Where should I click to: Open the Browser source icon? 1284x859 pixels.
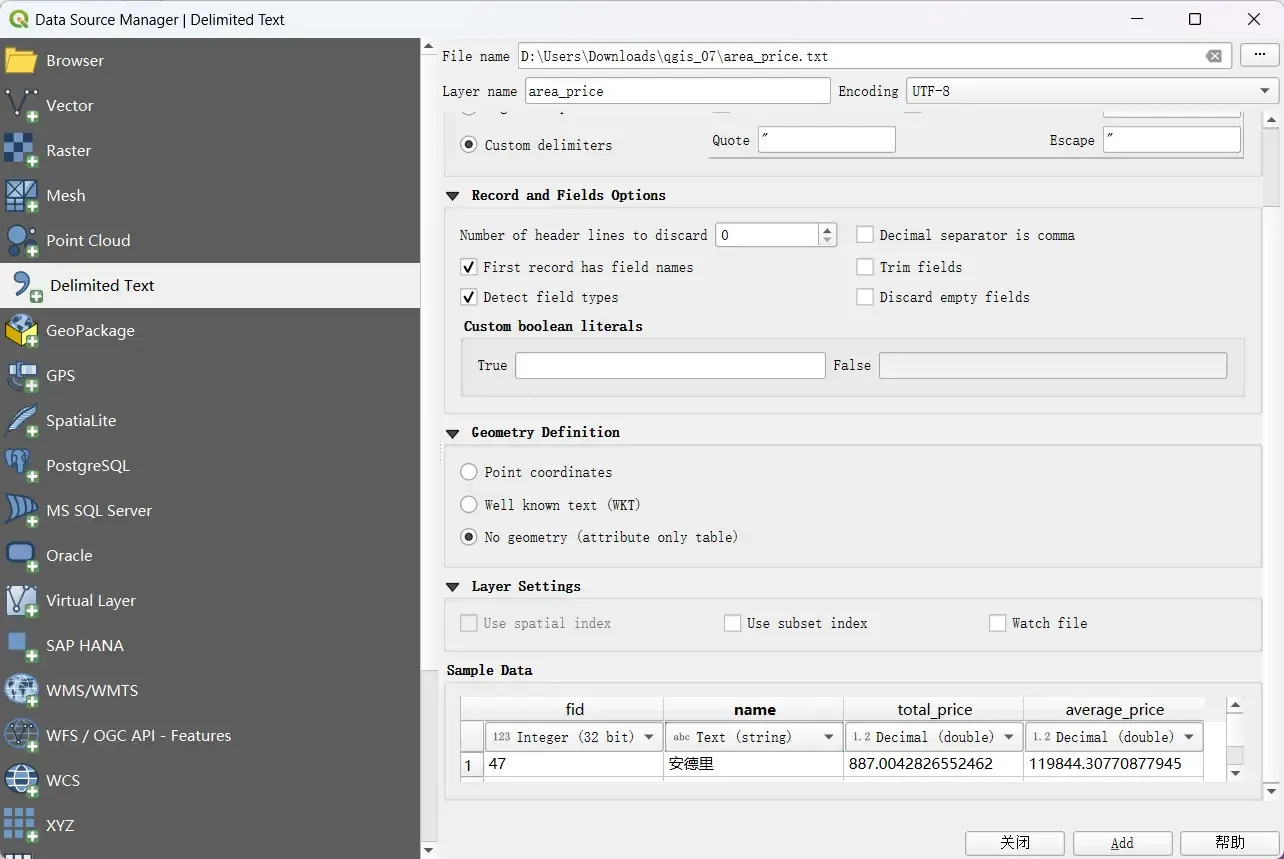tap(21, 60)
